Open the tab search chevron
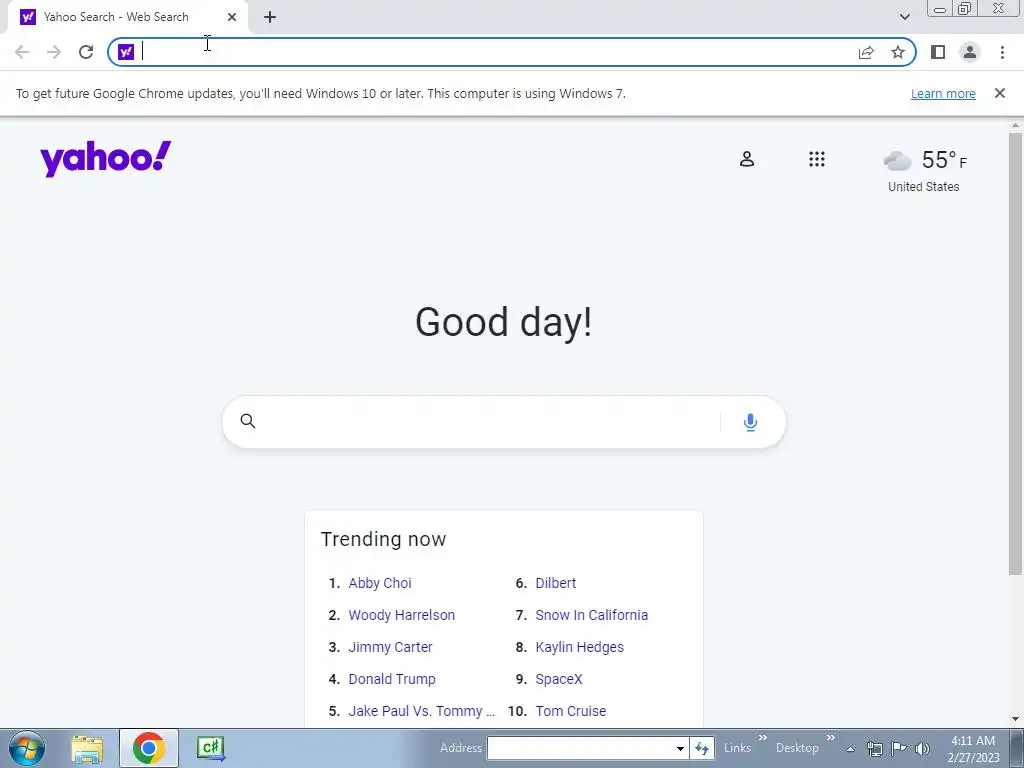 [904, 17]
